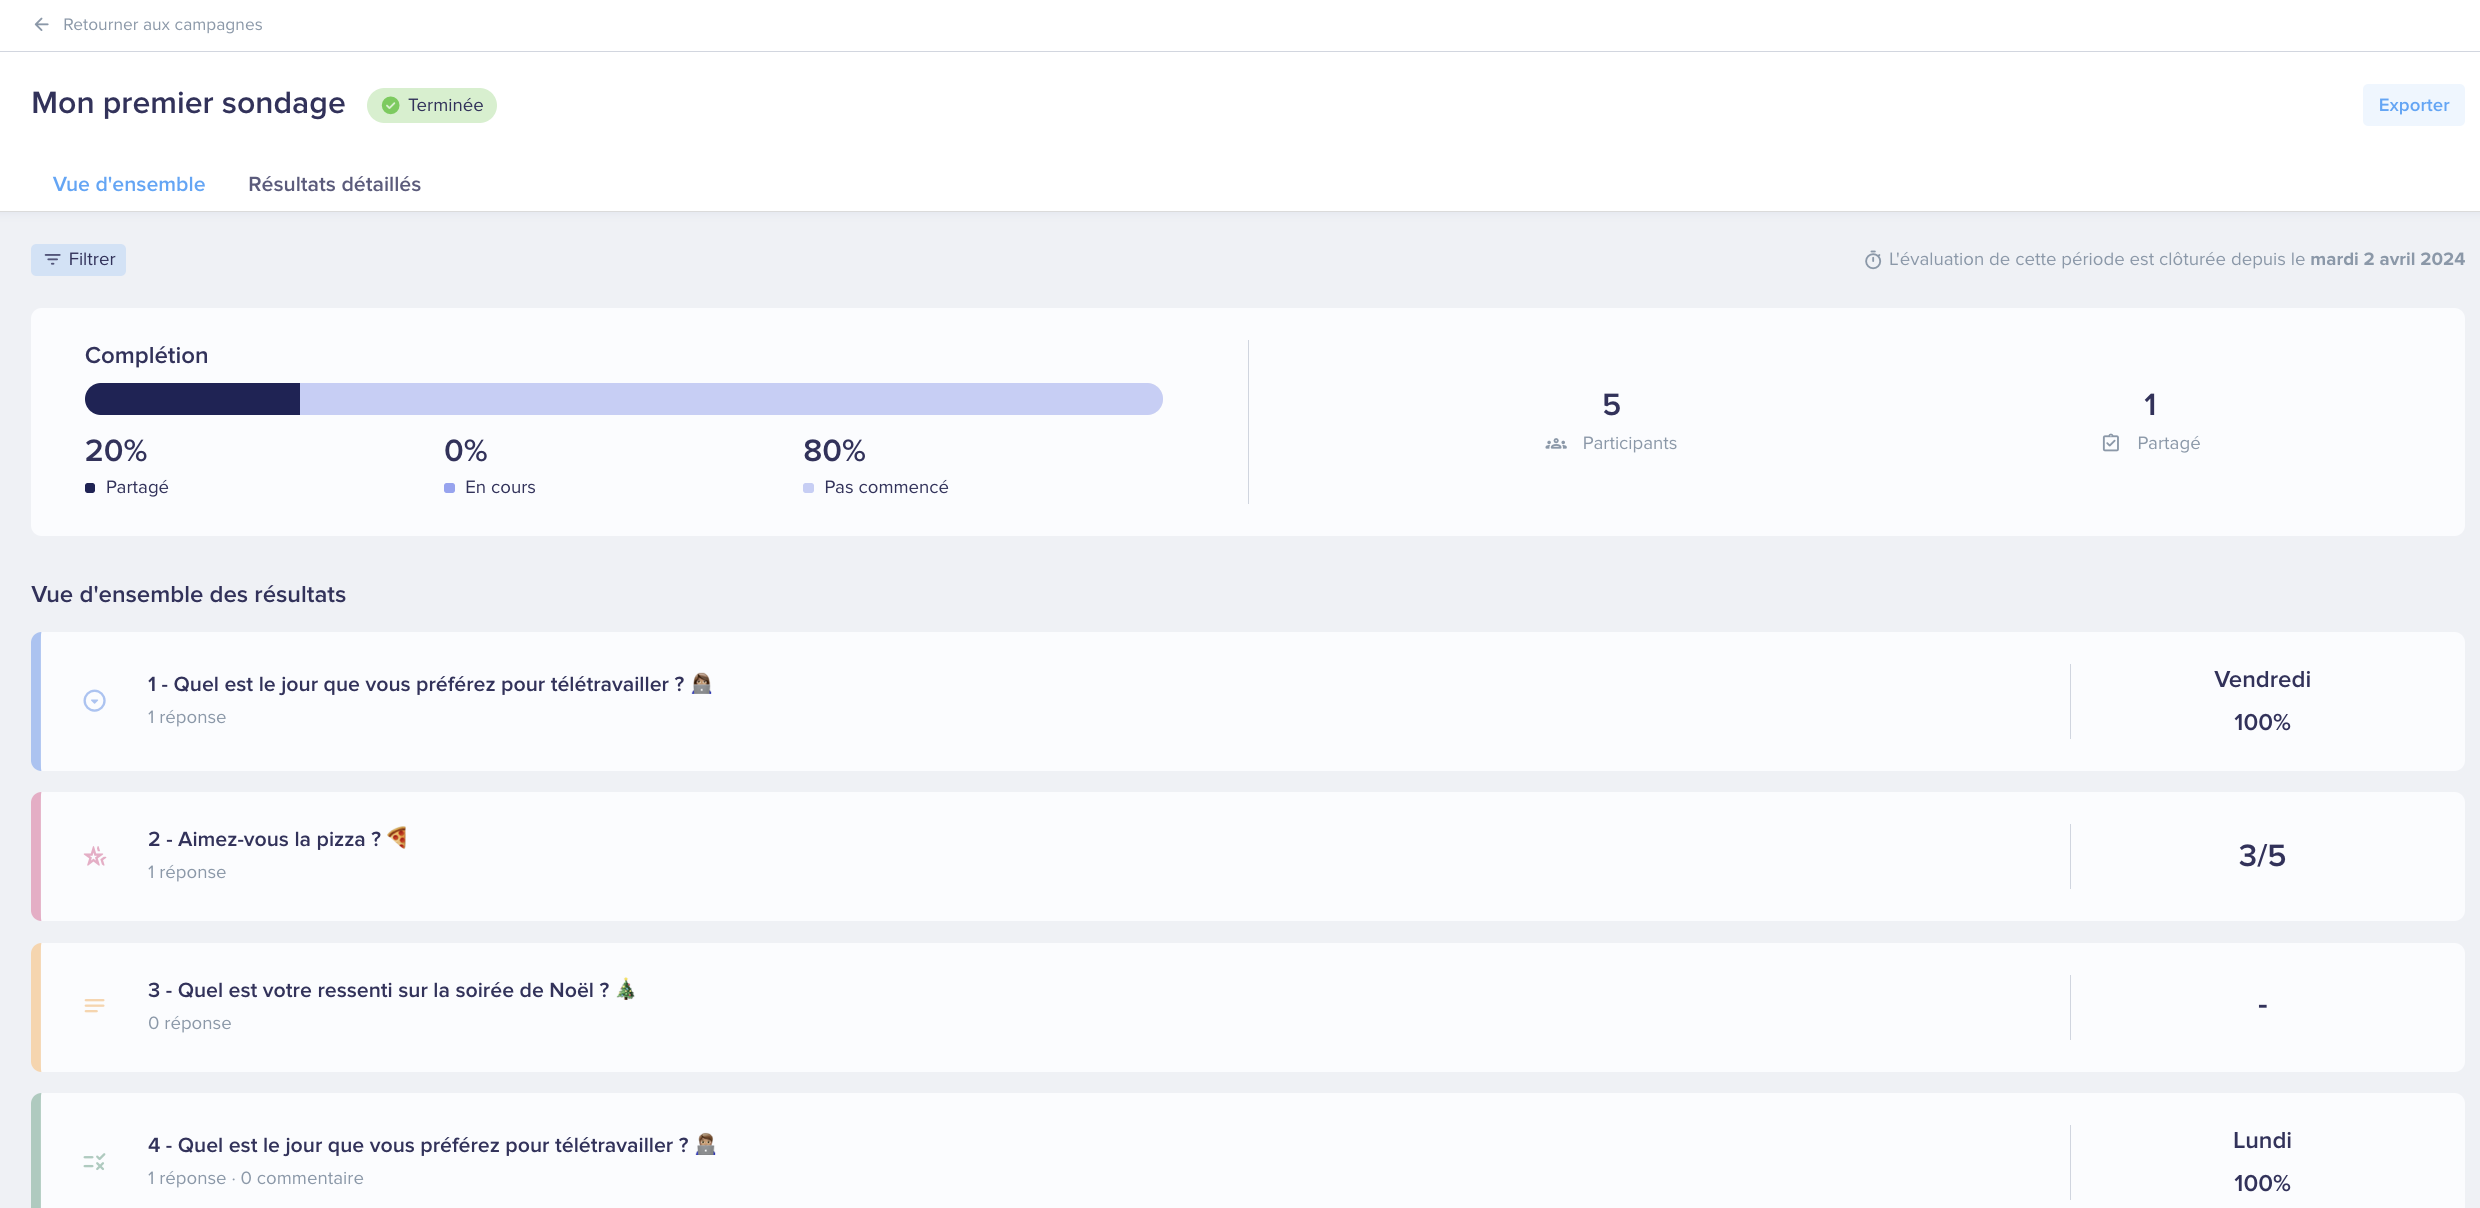Open question 3 about soirée de Noël
This screenshot has width=2480, height=1208.
click(1248, 1007)
